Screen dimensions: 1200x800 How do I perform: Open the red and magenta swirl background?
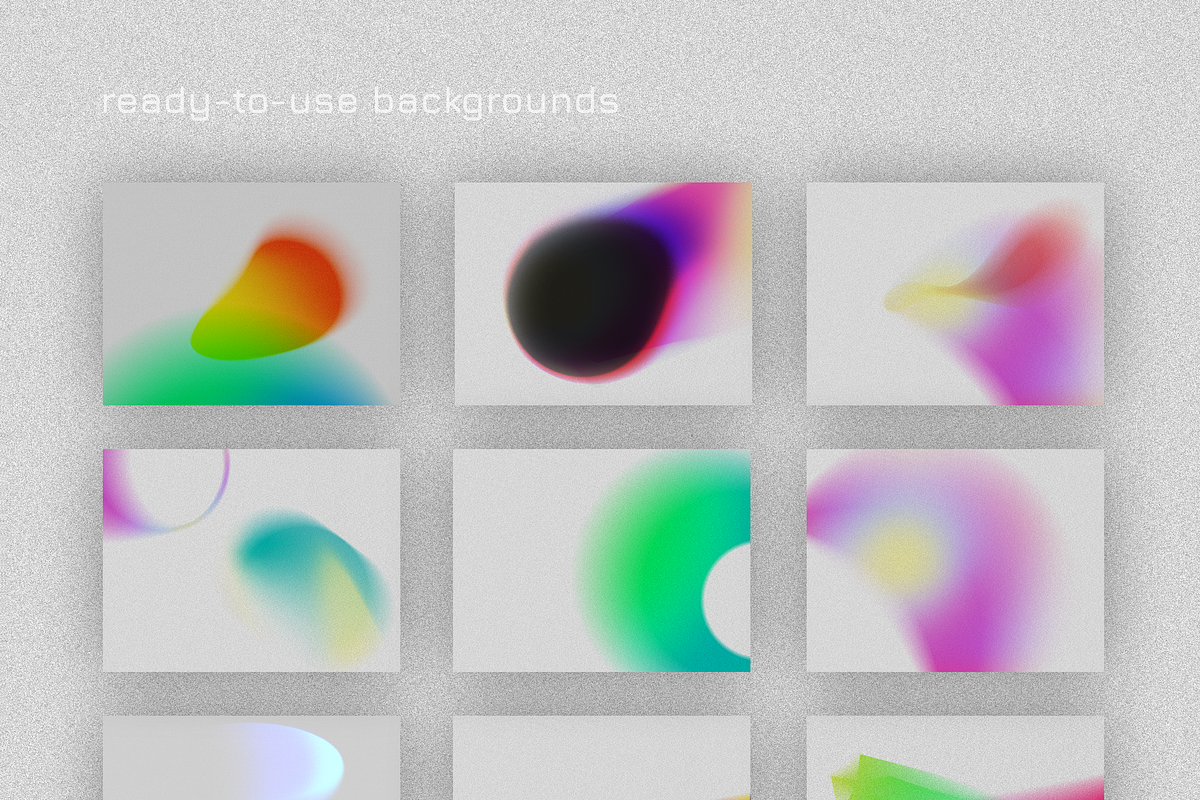click(955, 294)
